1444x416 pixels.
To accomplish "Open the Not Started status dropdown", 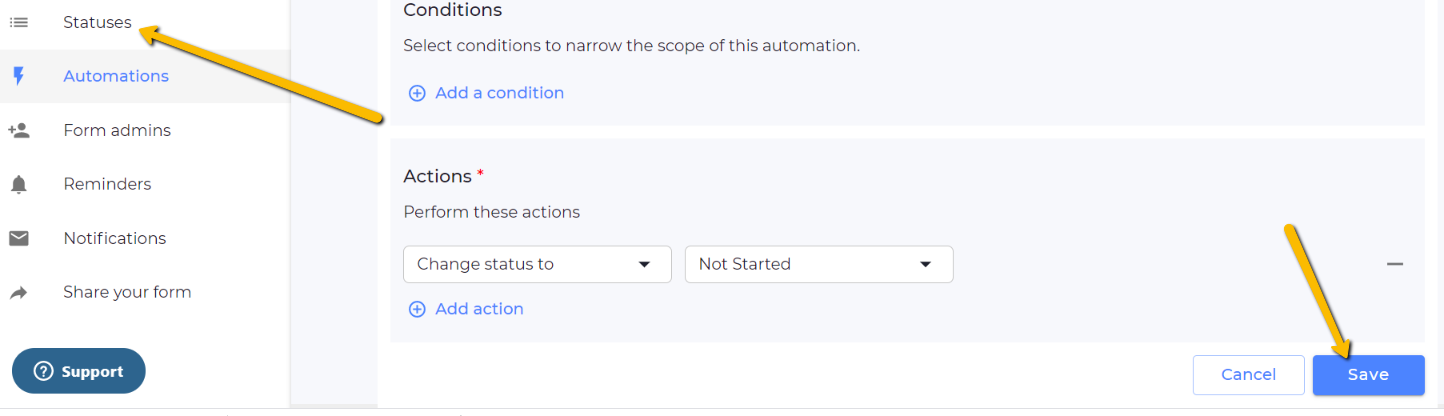I will pyautogui.click(x=818, y=264).
